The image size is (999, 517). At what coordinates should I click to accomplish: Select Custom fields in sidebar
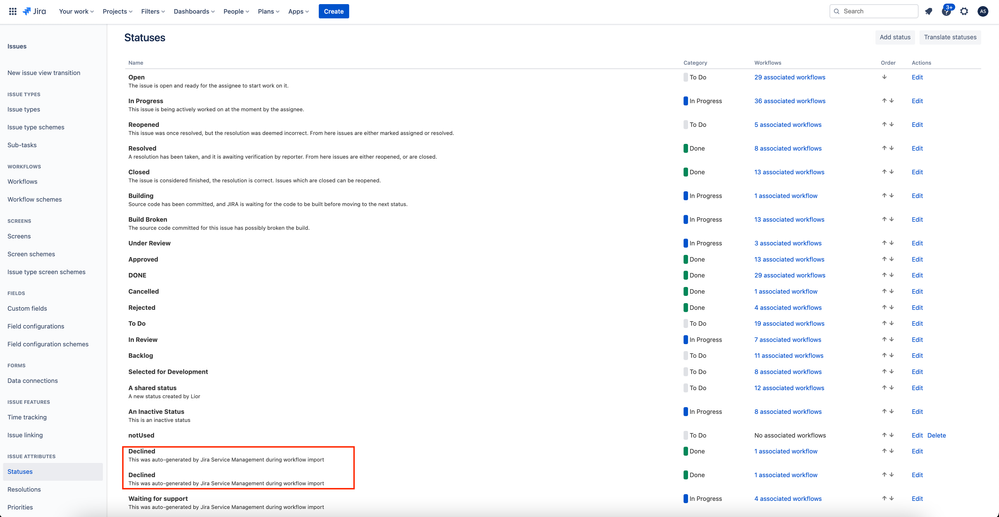tap(27, 309)
